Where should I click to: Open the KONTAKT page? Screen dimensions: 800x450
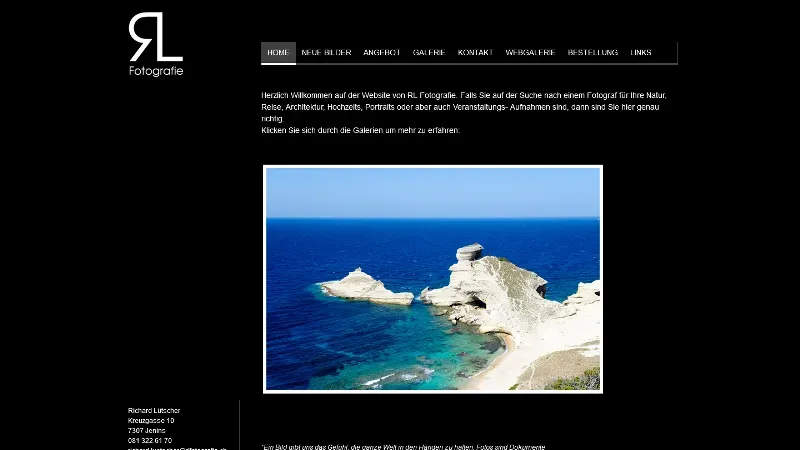(476, 53)
